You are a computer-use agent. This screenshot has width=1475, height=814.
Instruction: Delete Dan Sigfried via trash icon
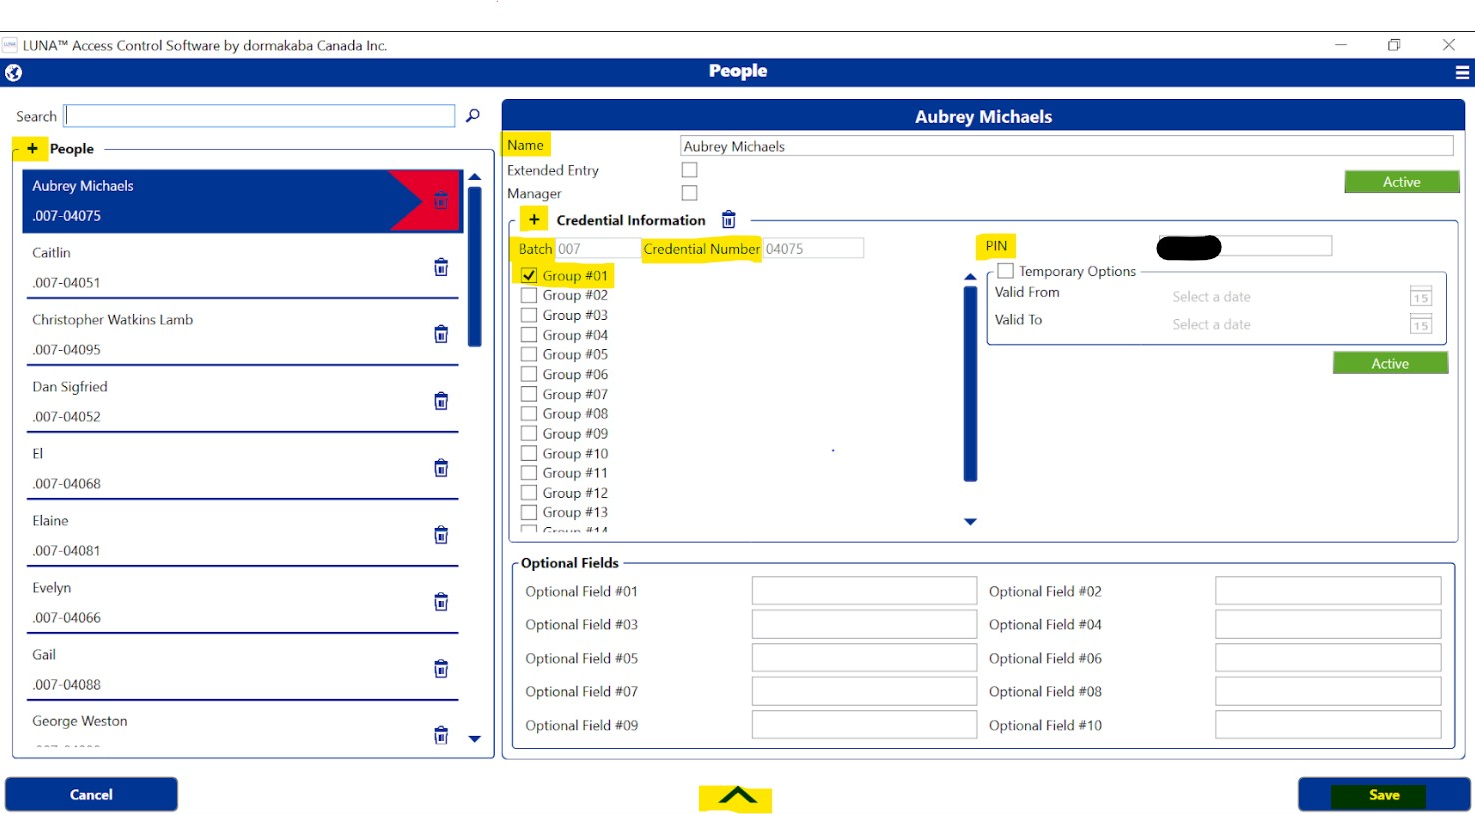pos(441,401)
